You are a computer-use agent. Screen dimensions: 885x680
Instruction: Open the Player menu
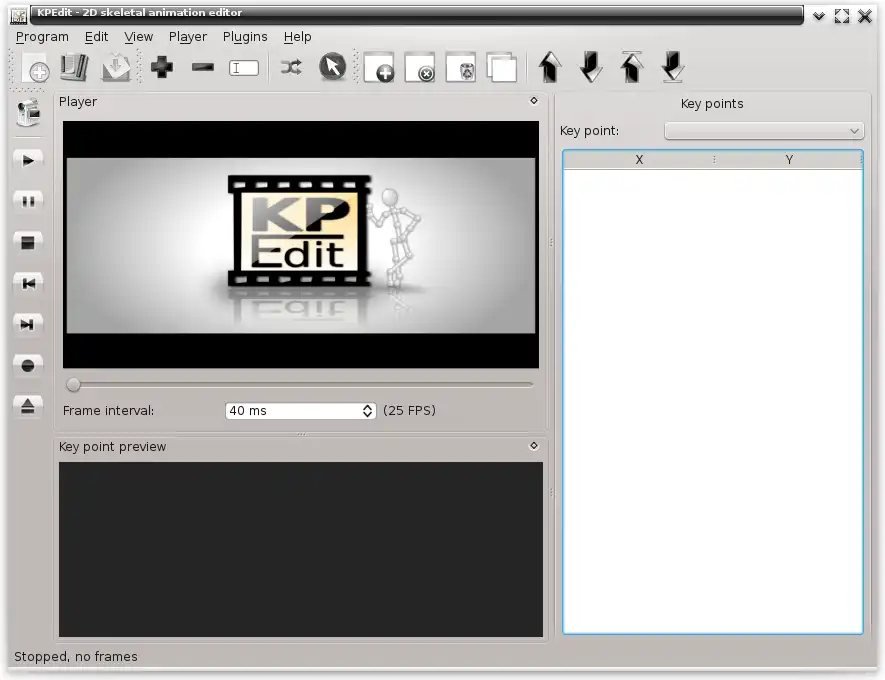[188, 37]
